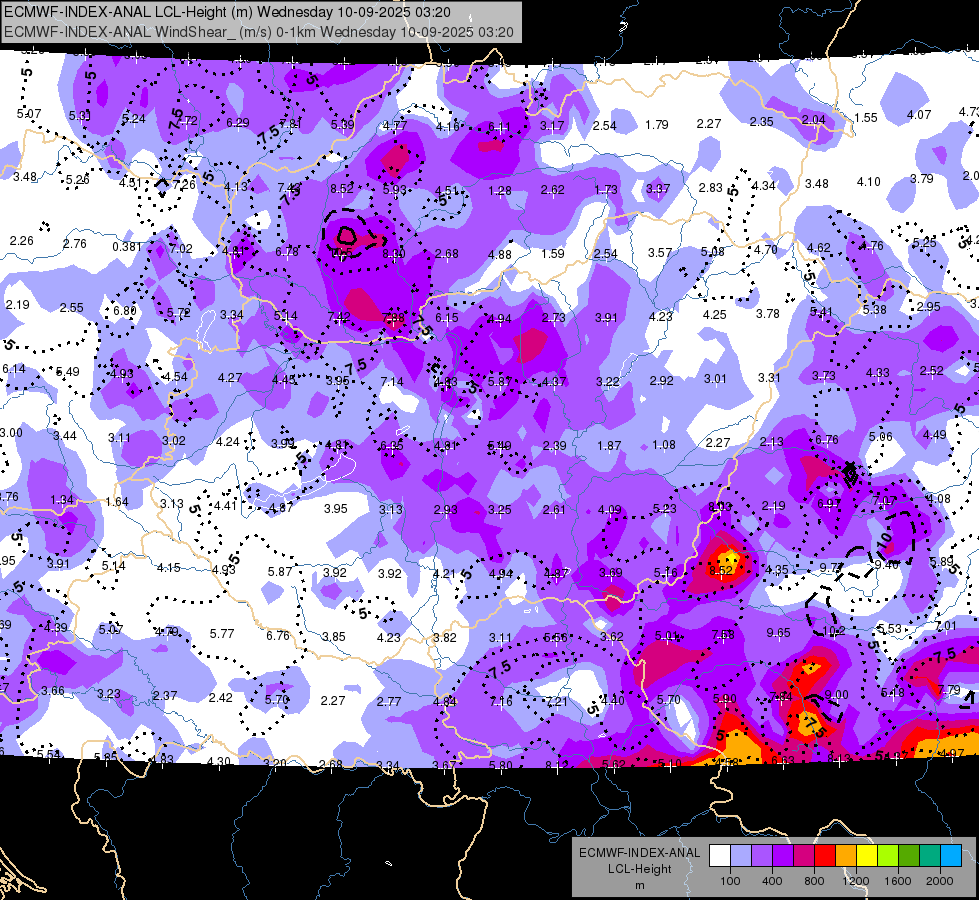
Task: Click the legend scale label 1600
Action: (898, 881)
